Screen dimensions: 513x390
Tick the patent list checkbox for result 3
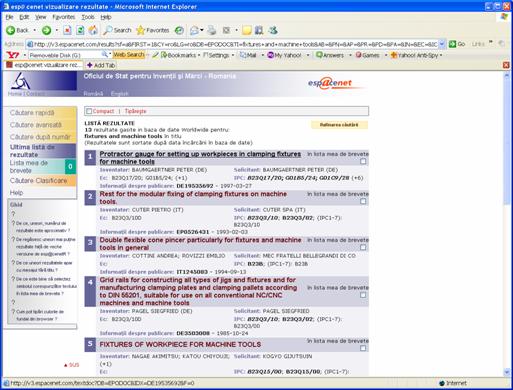tap(363, 247)
